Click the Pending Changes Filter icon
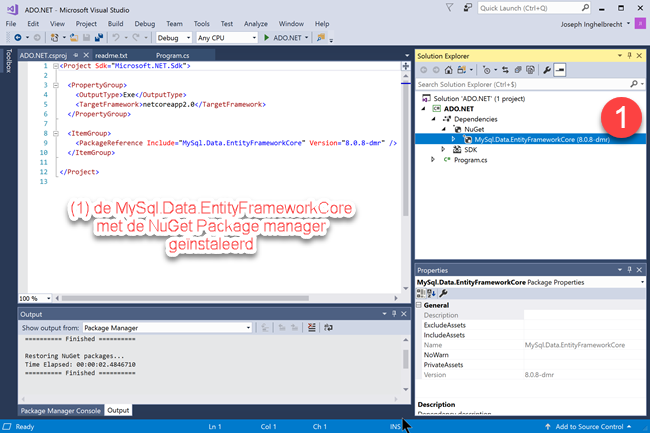This screenshot has height=433, width=650. click(x=487, y=70)
